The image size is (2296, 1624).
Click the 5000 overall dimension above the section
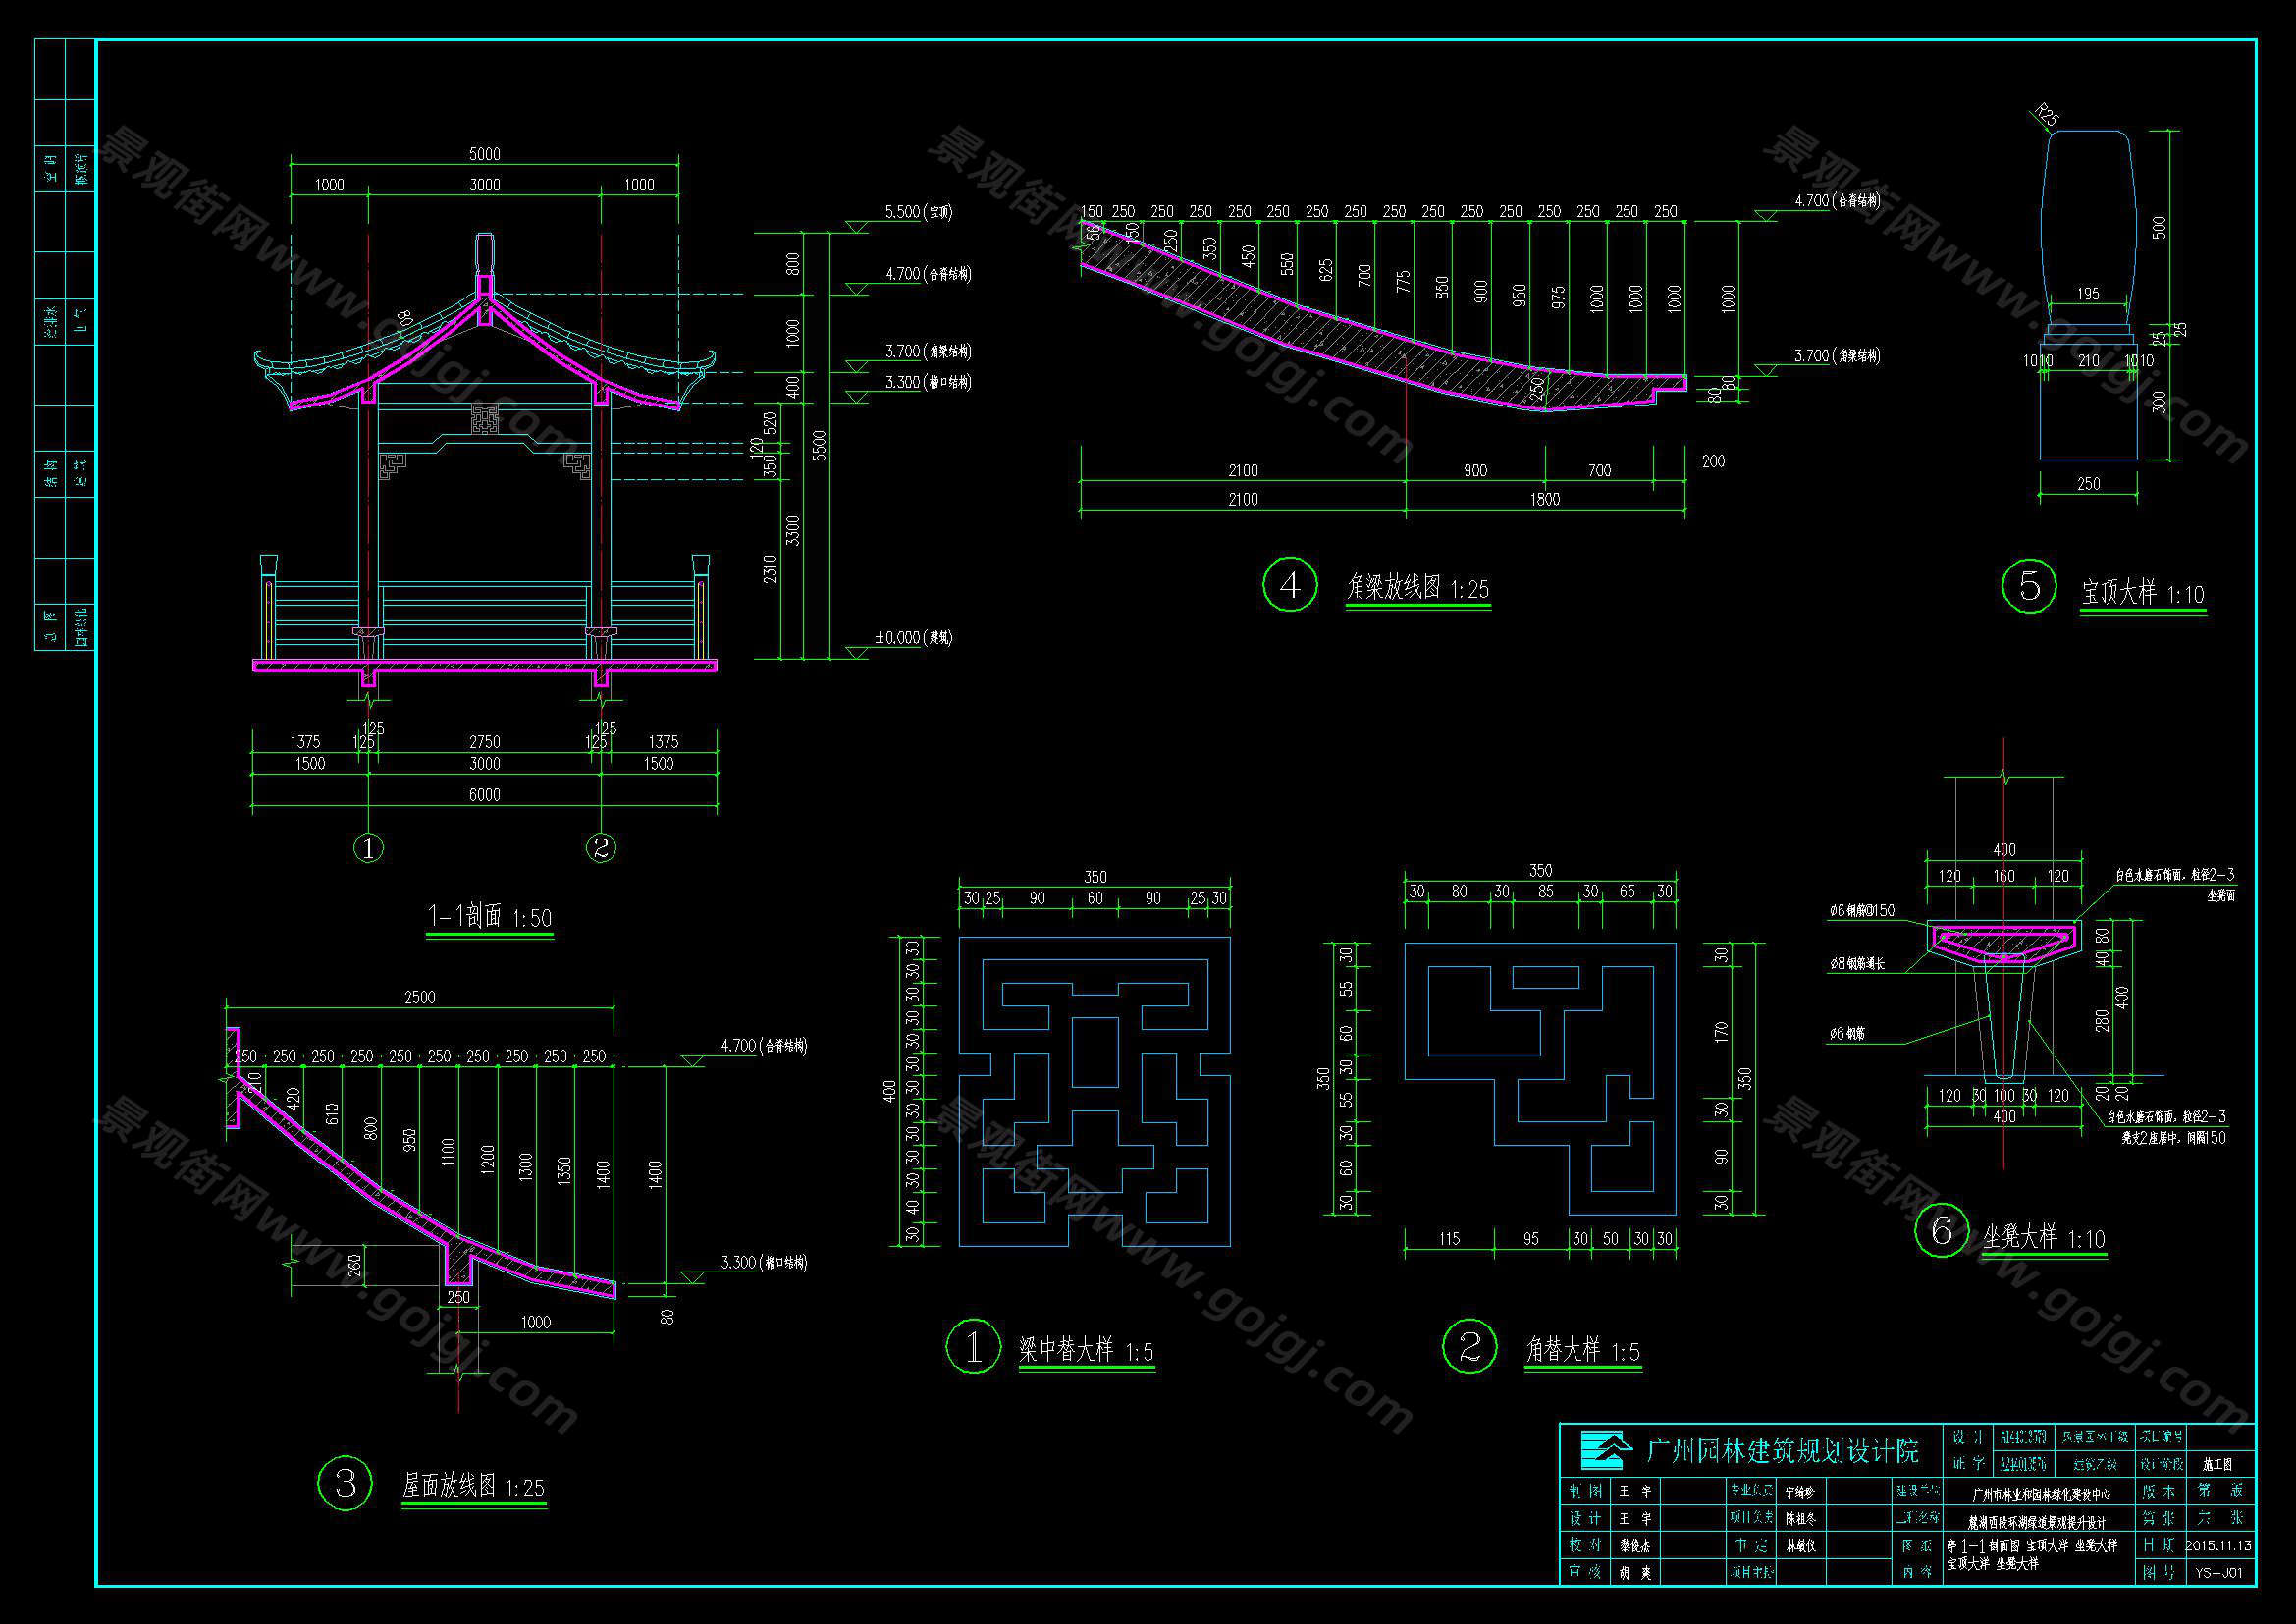coord(484,154)
